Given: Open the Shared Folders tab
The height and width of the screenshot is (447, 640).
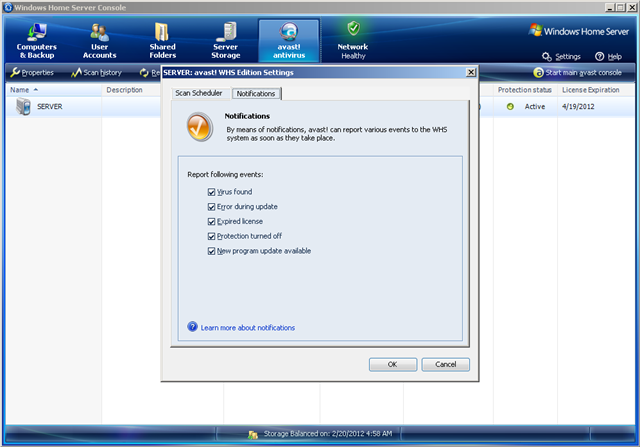Looking at the screenshot, I should [x=162, y=41].
